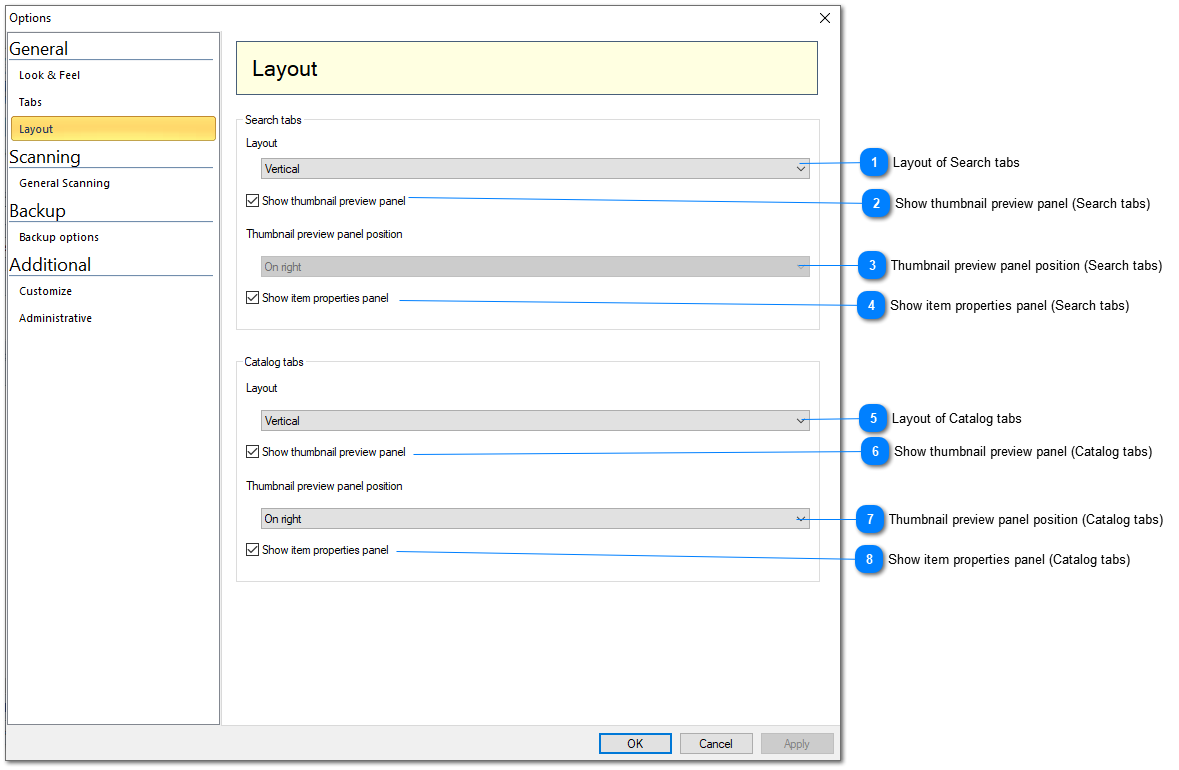Viewport: 1179px width, 770px height.
Task: Click the blue callout number 1 badge
Action: click(874, 162)
